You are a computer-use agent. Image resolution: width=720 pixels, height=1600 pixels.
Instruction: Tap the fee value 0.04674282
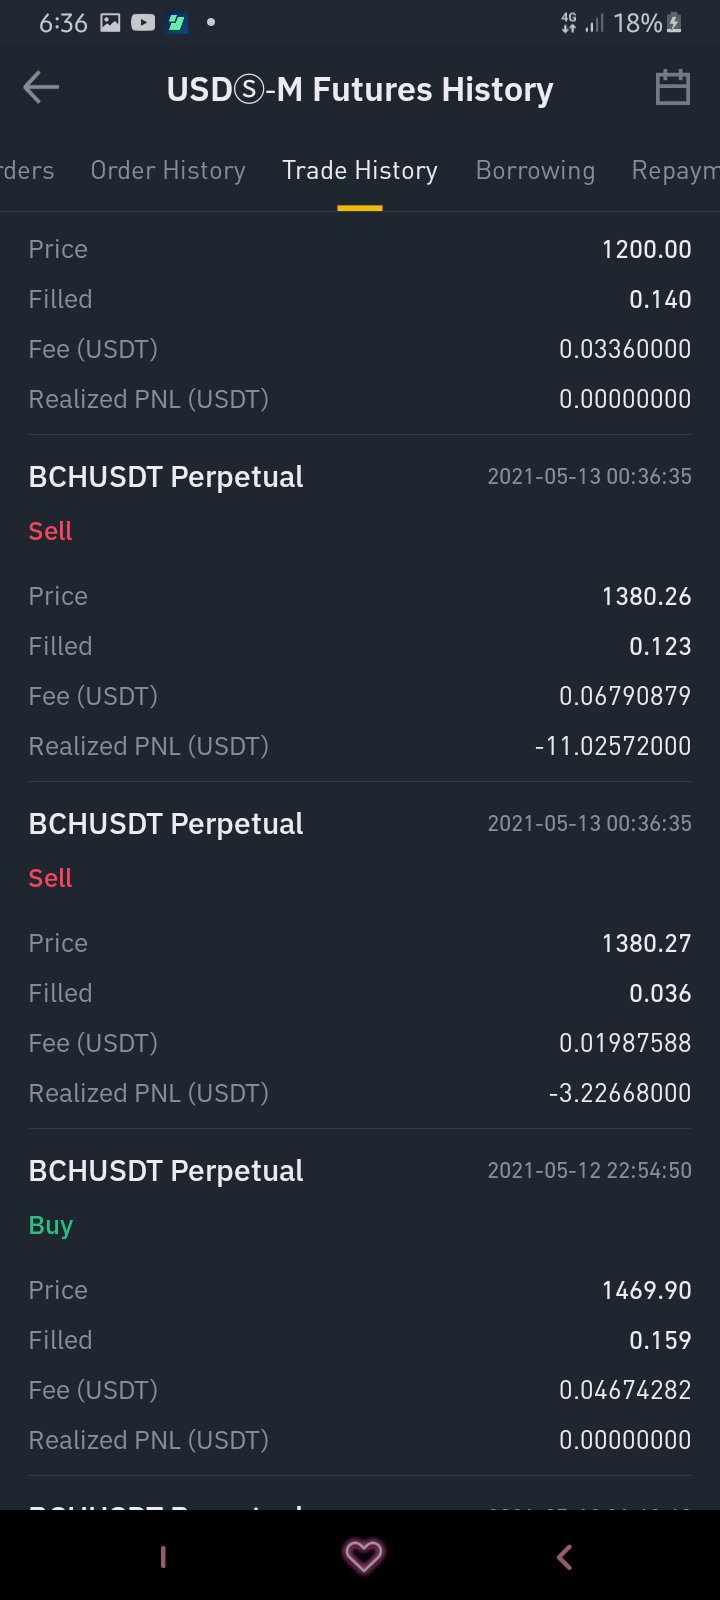pos(625,1390)
